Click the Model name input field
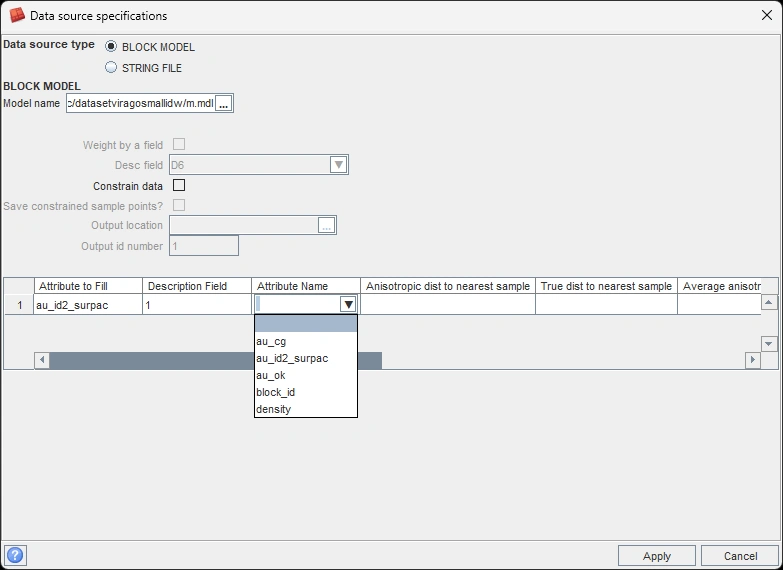 (x=139, y=103)
